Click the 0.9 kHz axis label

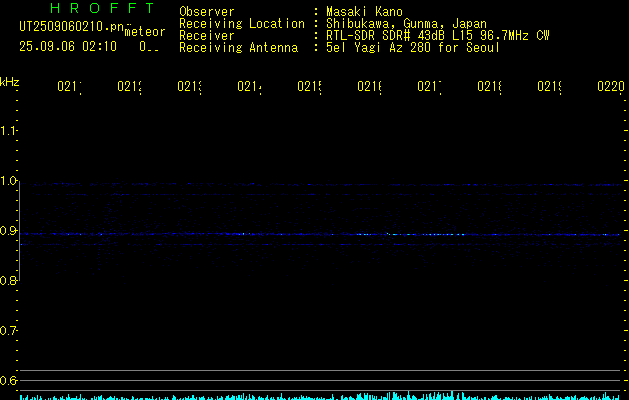8,231
